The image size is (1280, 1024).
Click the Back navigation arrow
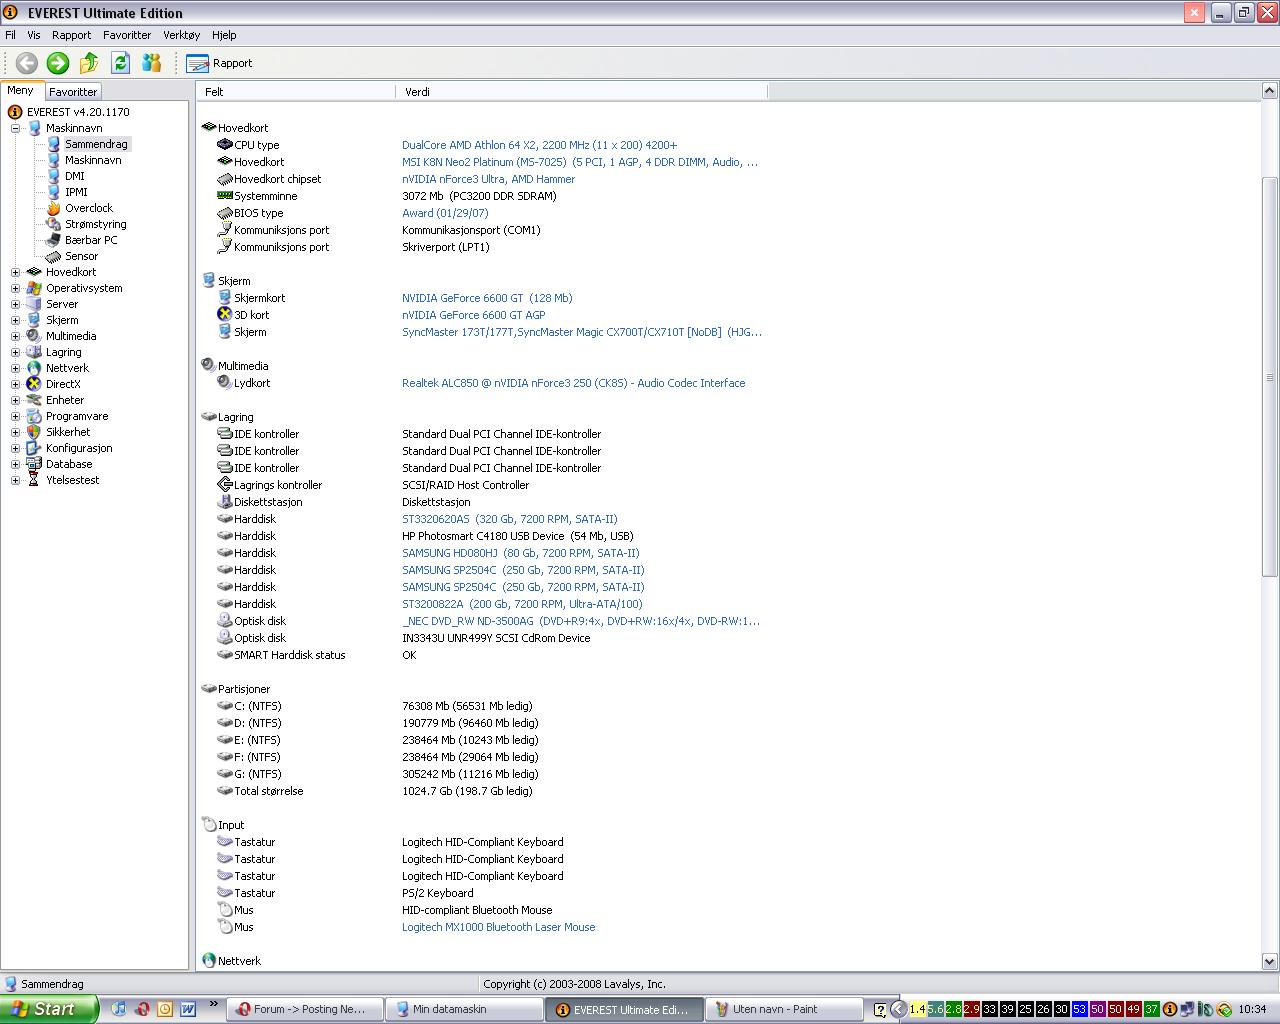(x=27, y=63)
